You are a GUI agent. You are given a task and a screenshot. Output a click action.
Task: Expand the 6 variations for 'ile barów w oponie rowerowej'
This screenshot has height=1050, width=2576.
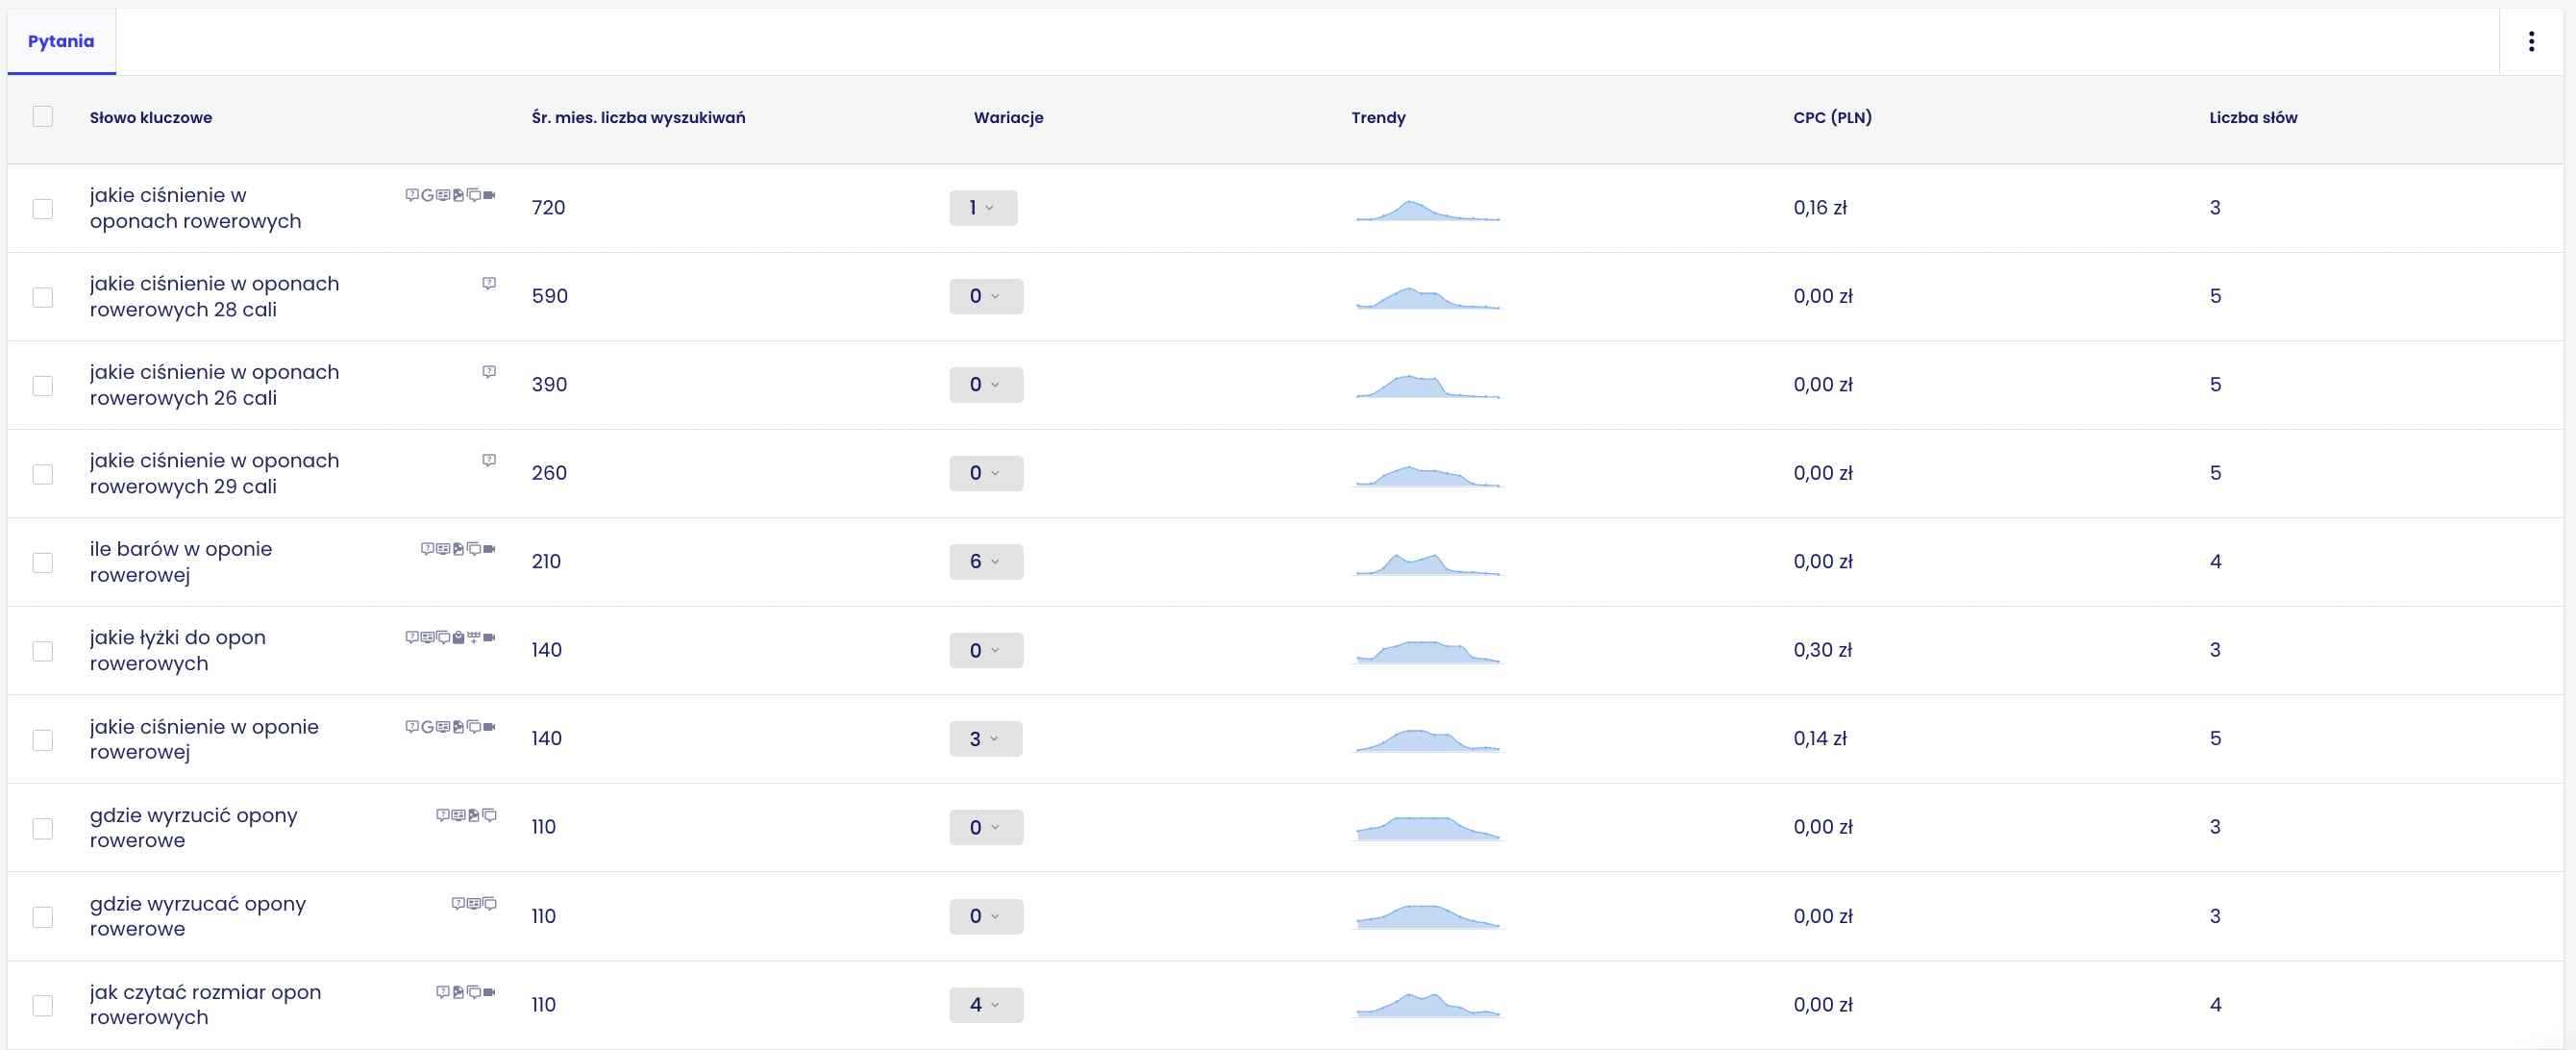[986, 562]
